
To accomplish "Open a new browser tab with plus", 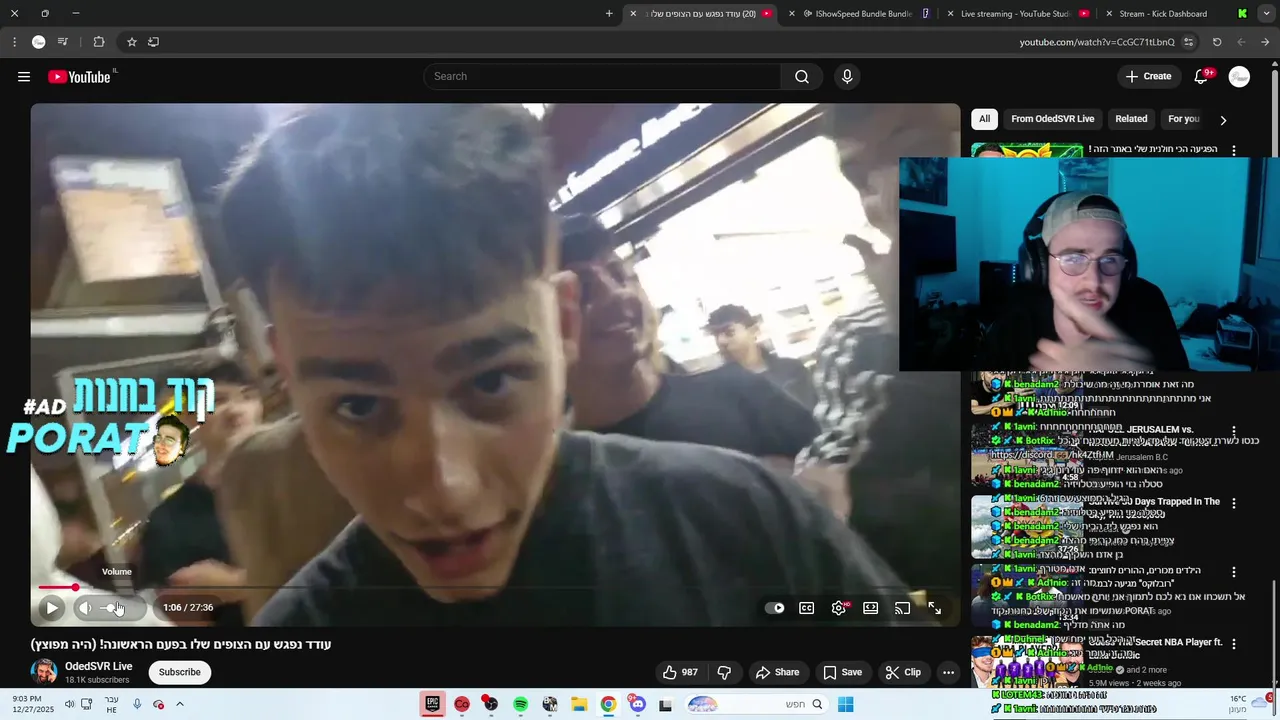I will [x=609, y=14].
